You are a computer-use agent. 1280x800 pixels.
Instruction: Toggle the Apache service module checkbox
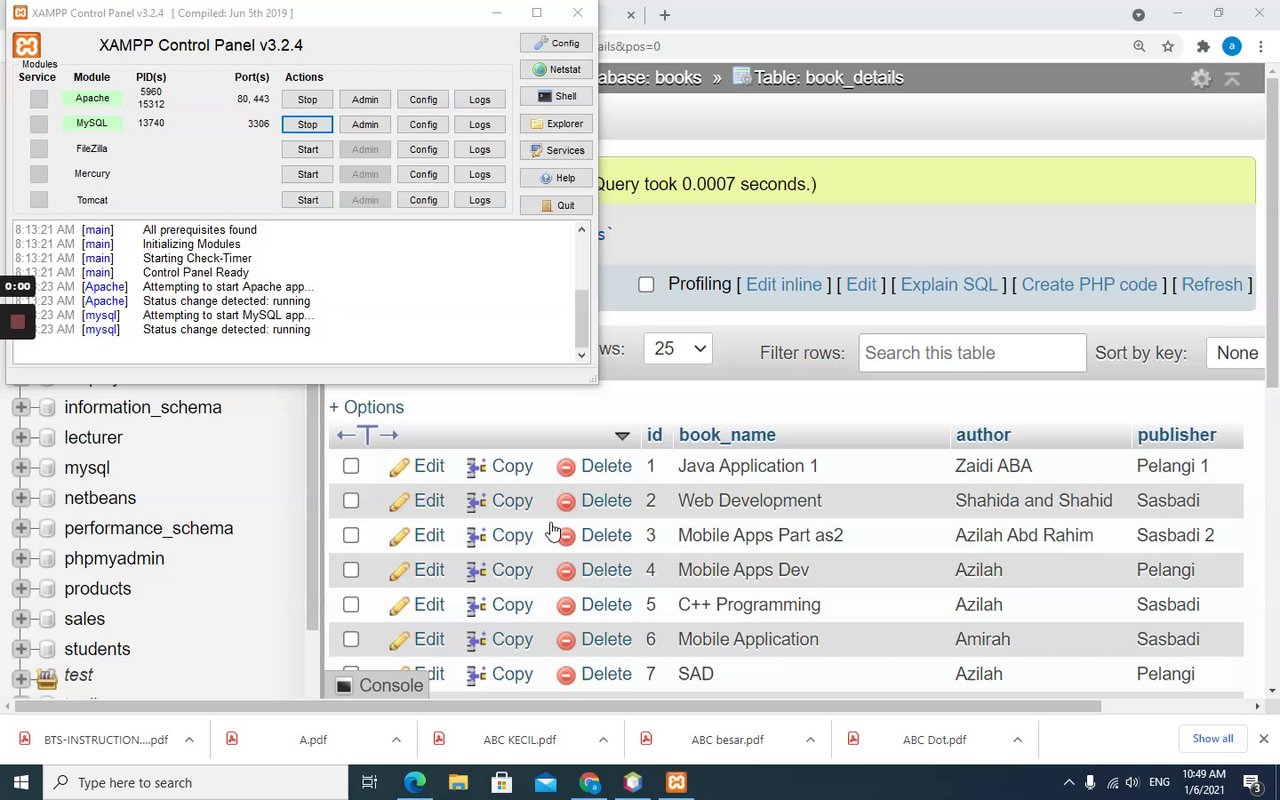pyautogui.click(x=39, y=99)
